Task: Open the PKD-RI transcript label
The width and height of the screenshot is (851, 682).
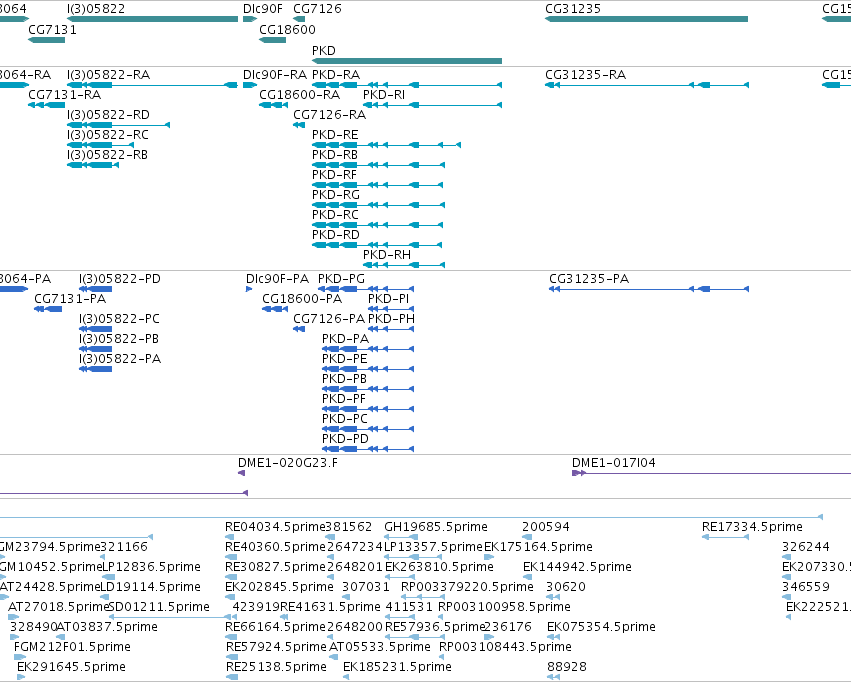Action: click(x=384, y=94)
